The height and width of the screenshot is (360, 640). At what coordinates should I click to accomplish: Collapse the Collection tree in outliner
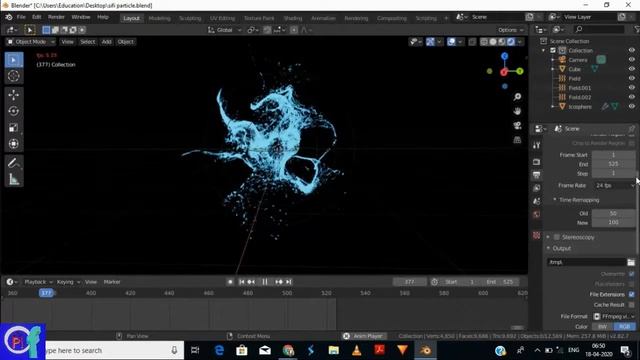click(x=543, y=51)
